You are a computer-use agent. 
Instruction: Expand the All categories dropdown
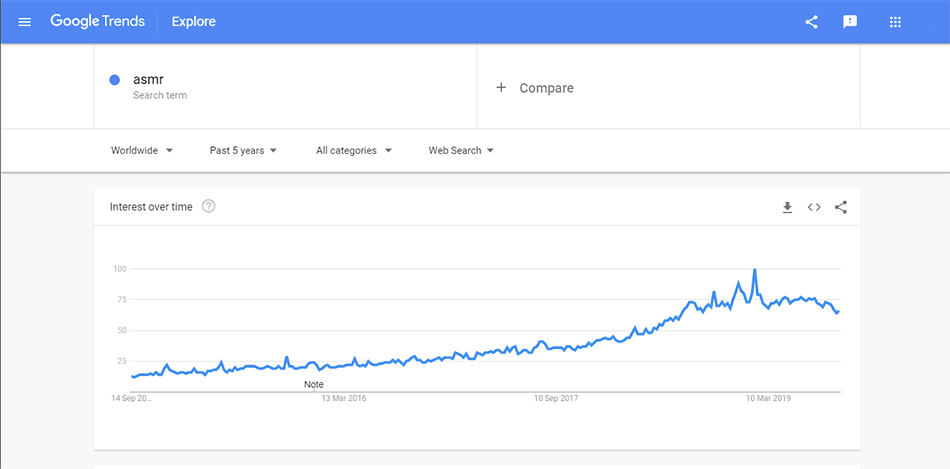[354, 150]
